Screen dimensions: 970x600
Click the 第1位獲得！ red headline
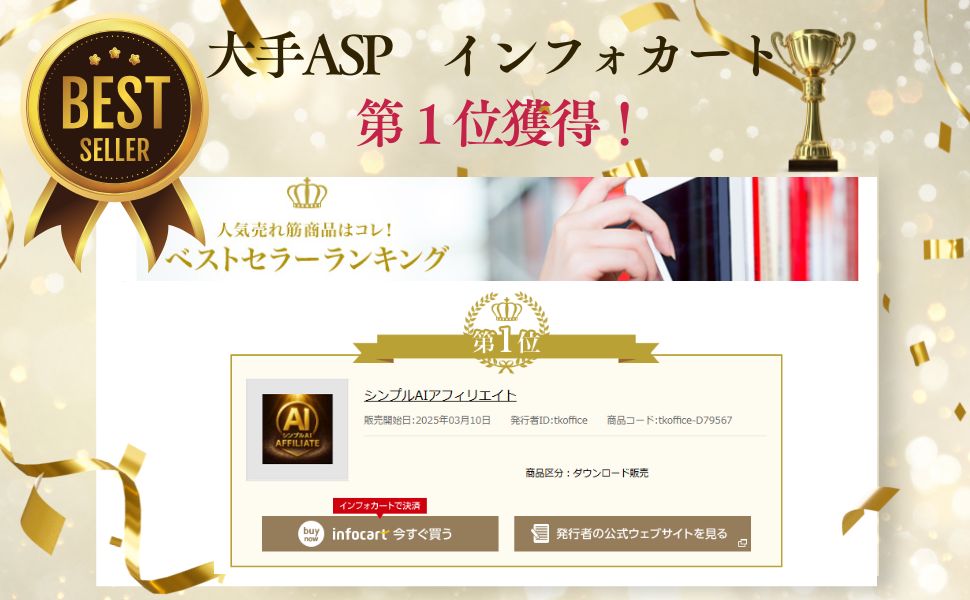495,124
